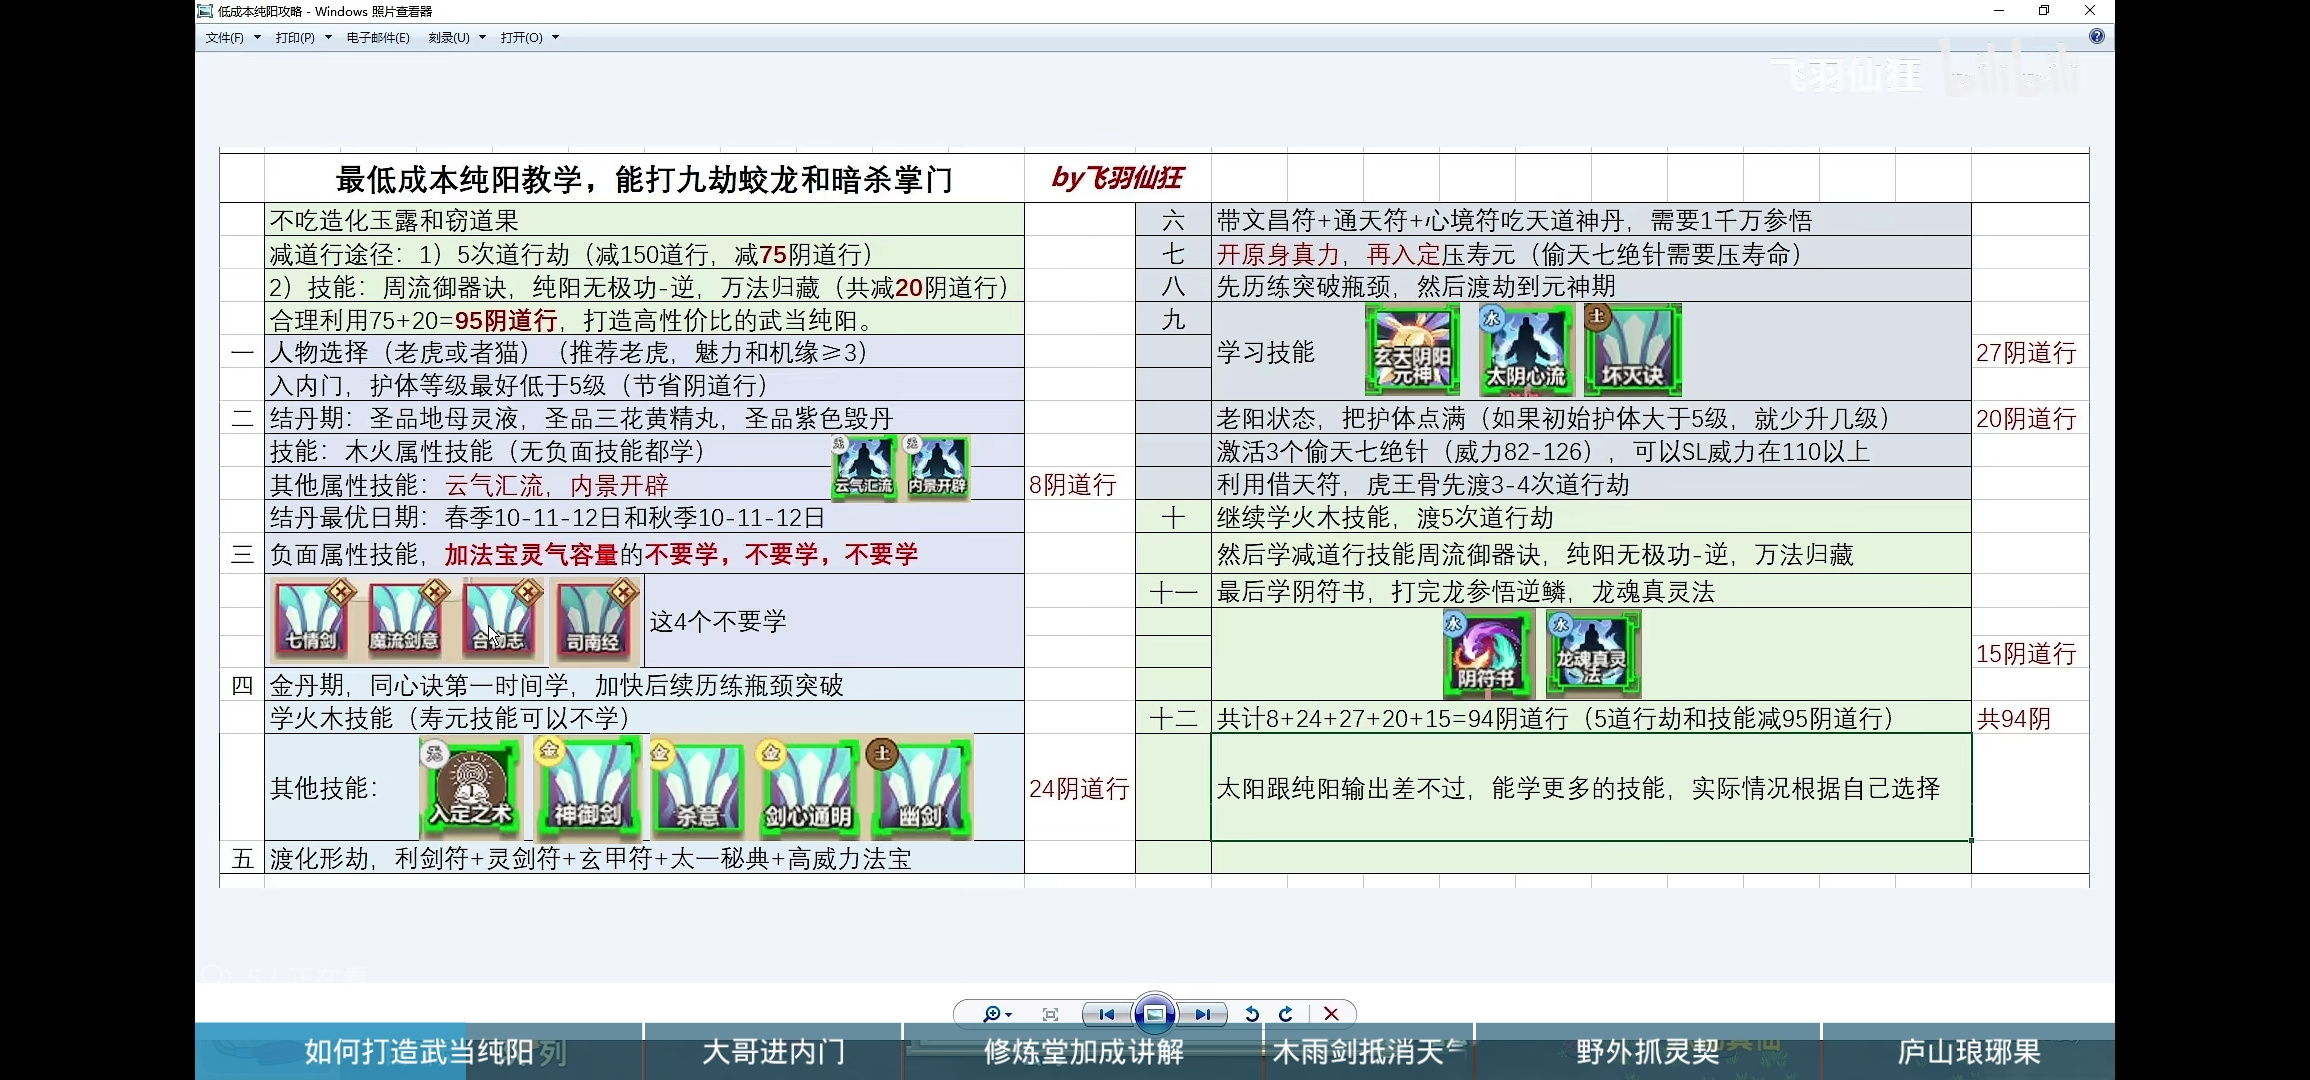Jump to the 如何打造武当纯阳 chapter
The width and height of the screenshot is (2310, 1080).
tap(419, 1052)
